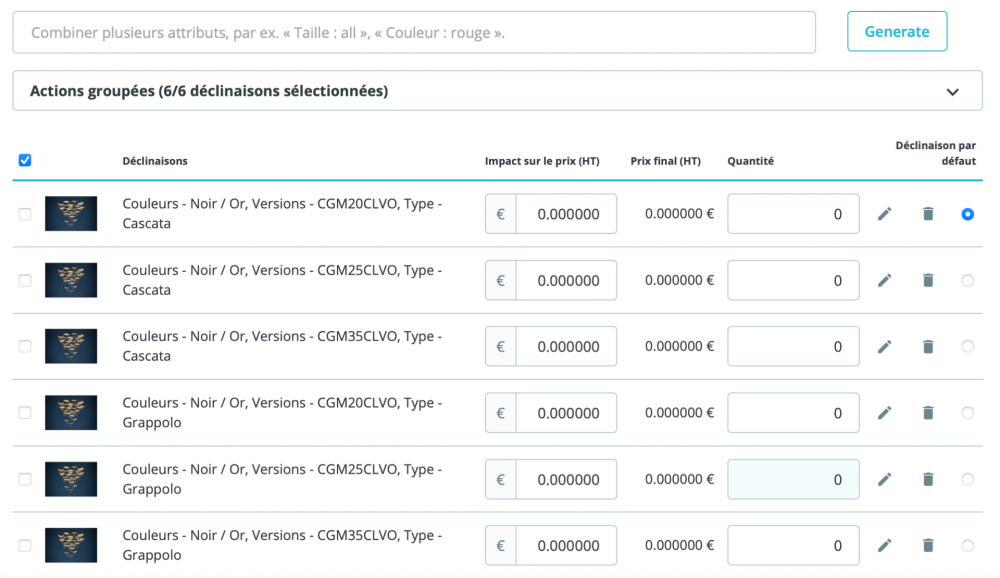Click combination name CGM35CLVO, Type - Cascata
This screenshot has height=578, width=1000.
click(282, 346)
